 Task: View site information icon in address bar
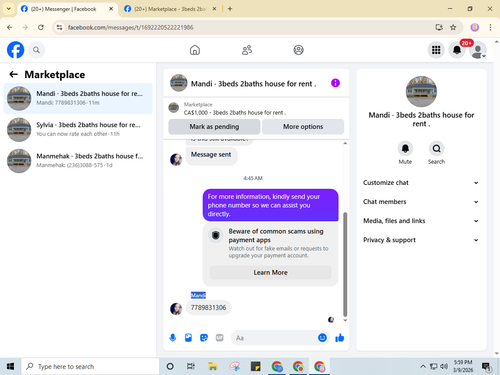tap(59, 27)
